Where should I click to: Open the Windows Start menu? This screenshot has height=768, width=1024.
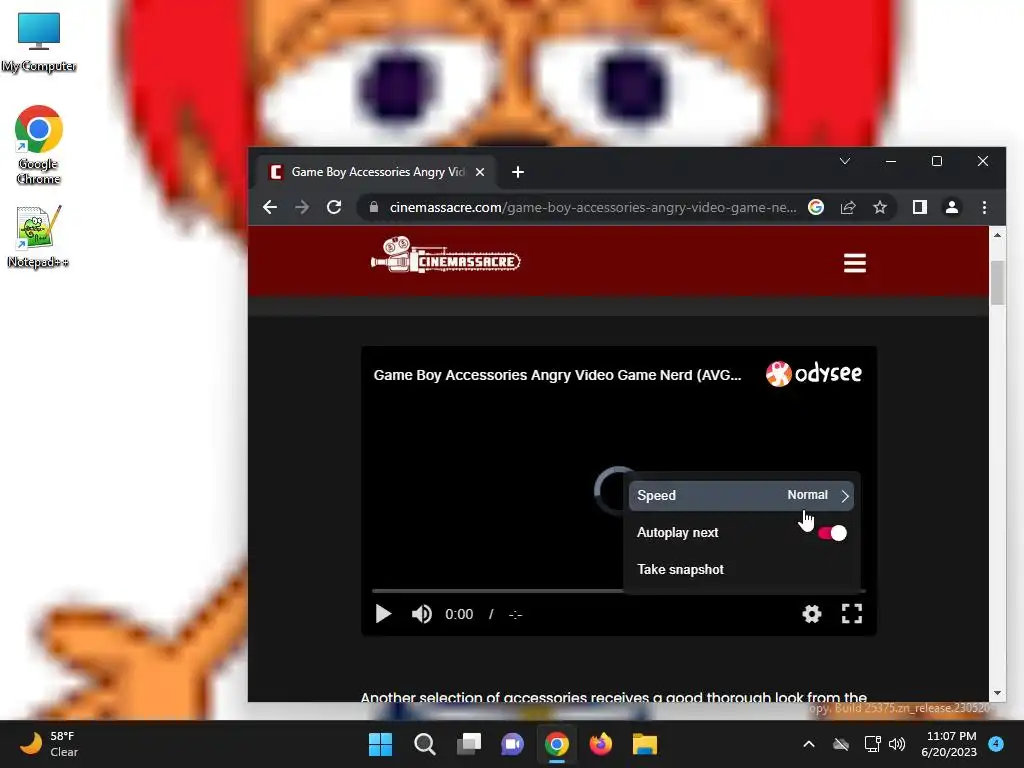[x=380, y=744]
